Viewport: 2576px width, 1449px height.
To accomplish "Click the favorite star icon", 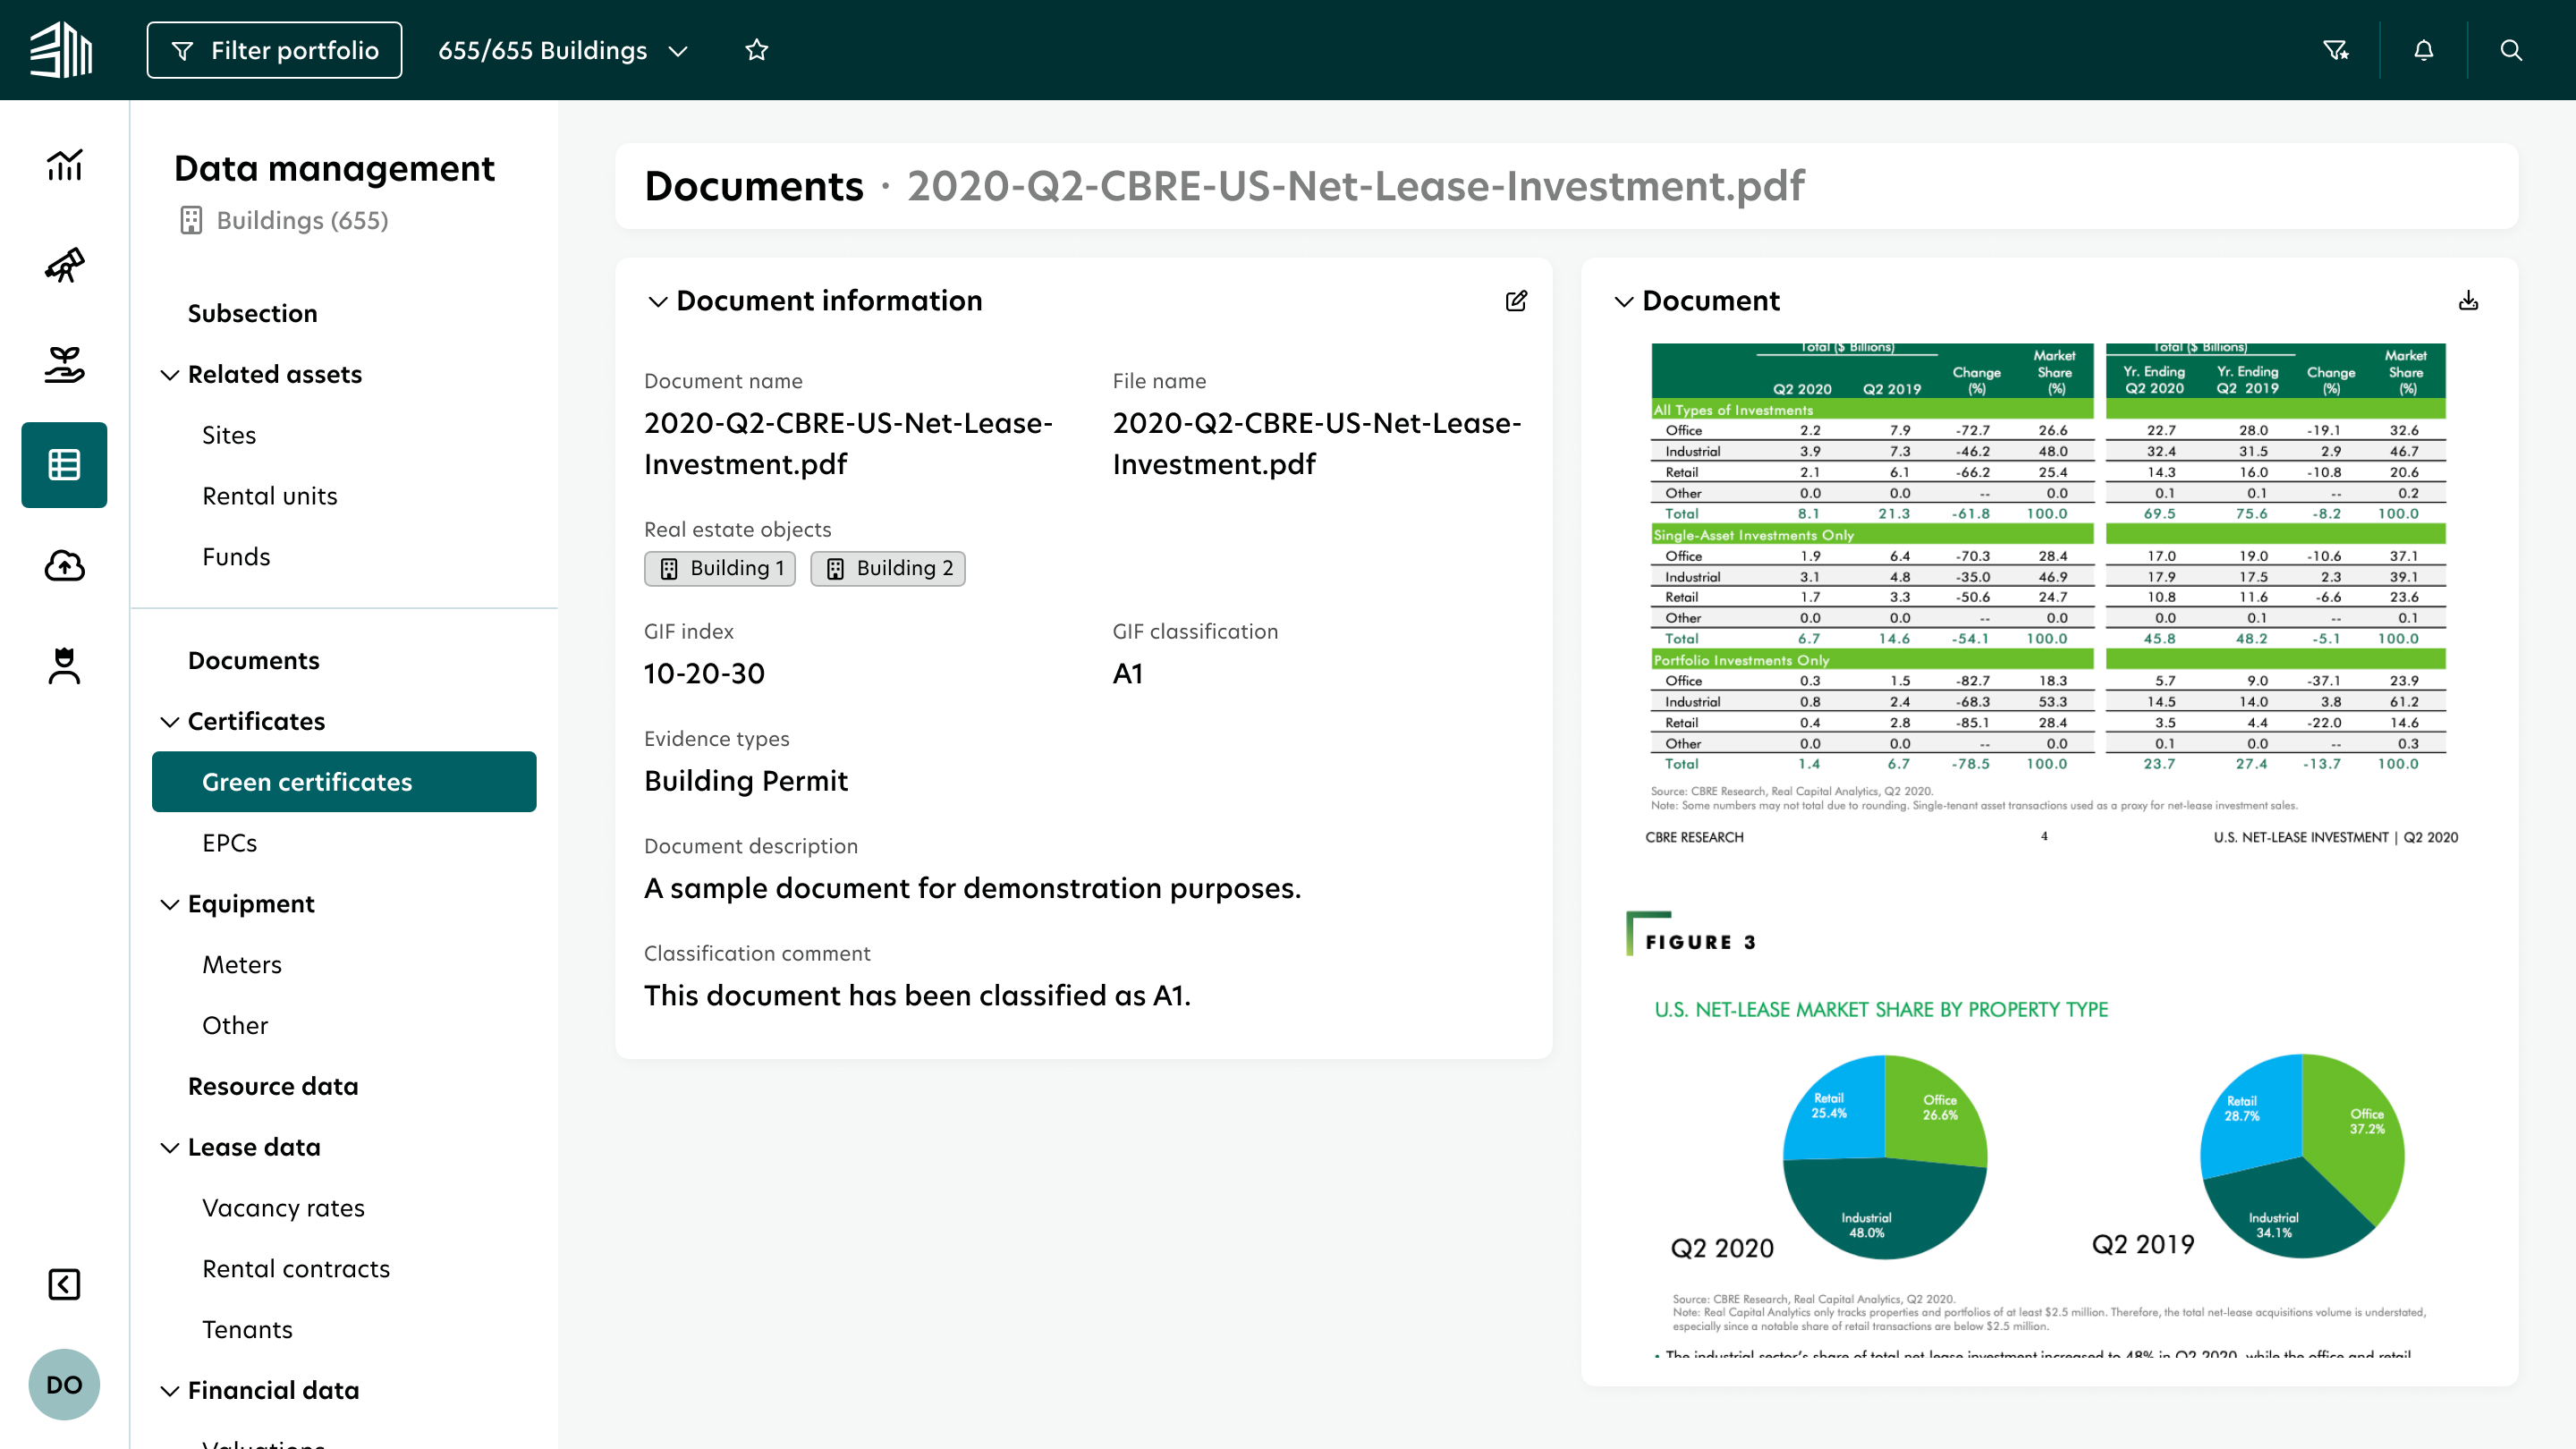I will coord(757,50).
